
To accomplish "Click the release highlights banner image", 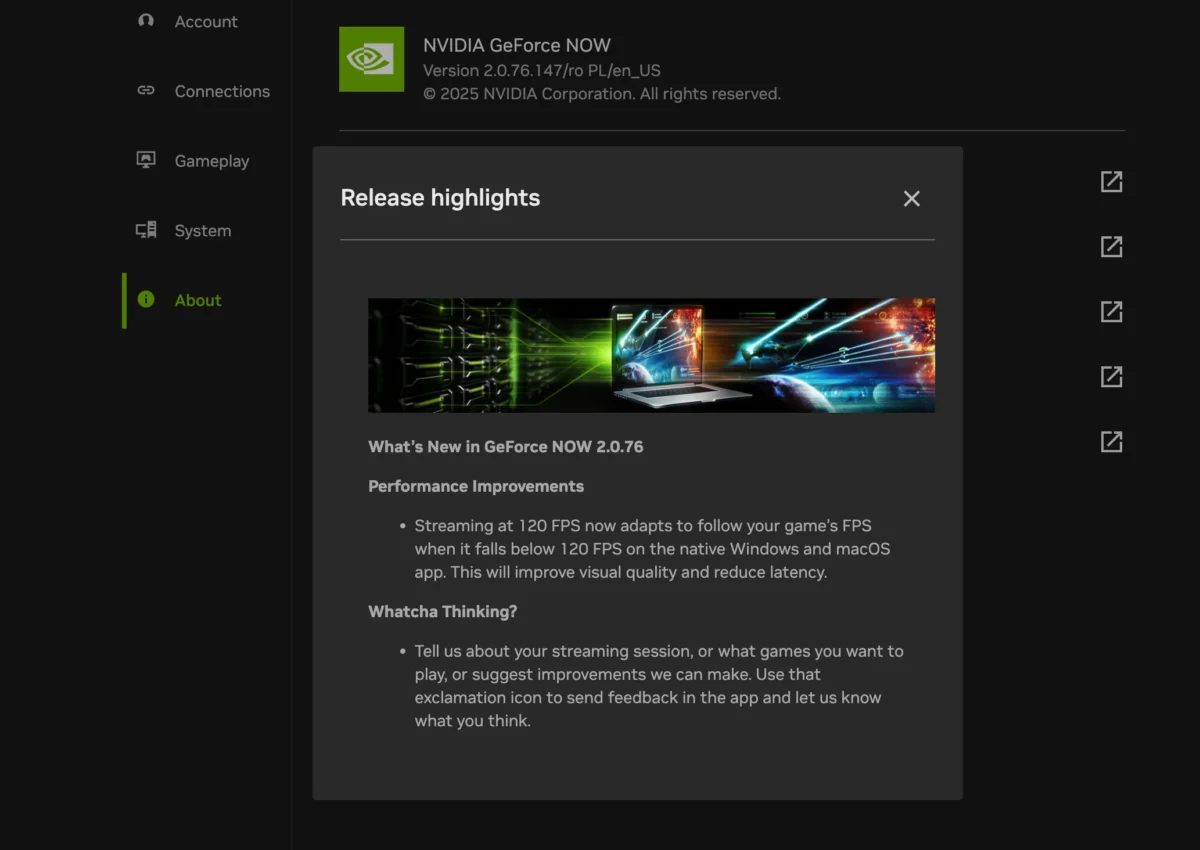I will coord(651,355).
